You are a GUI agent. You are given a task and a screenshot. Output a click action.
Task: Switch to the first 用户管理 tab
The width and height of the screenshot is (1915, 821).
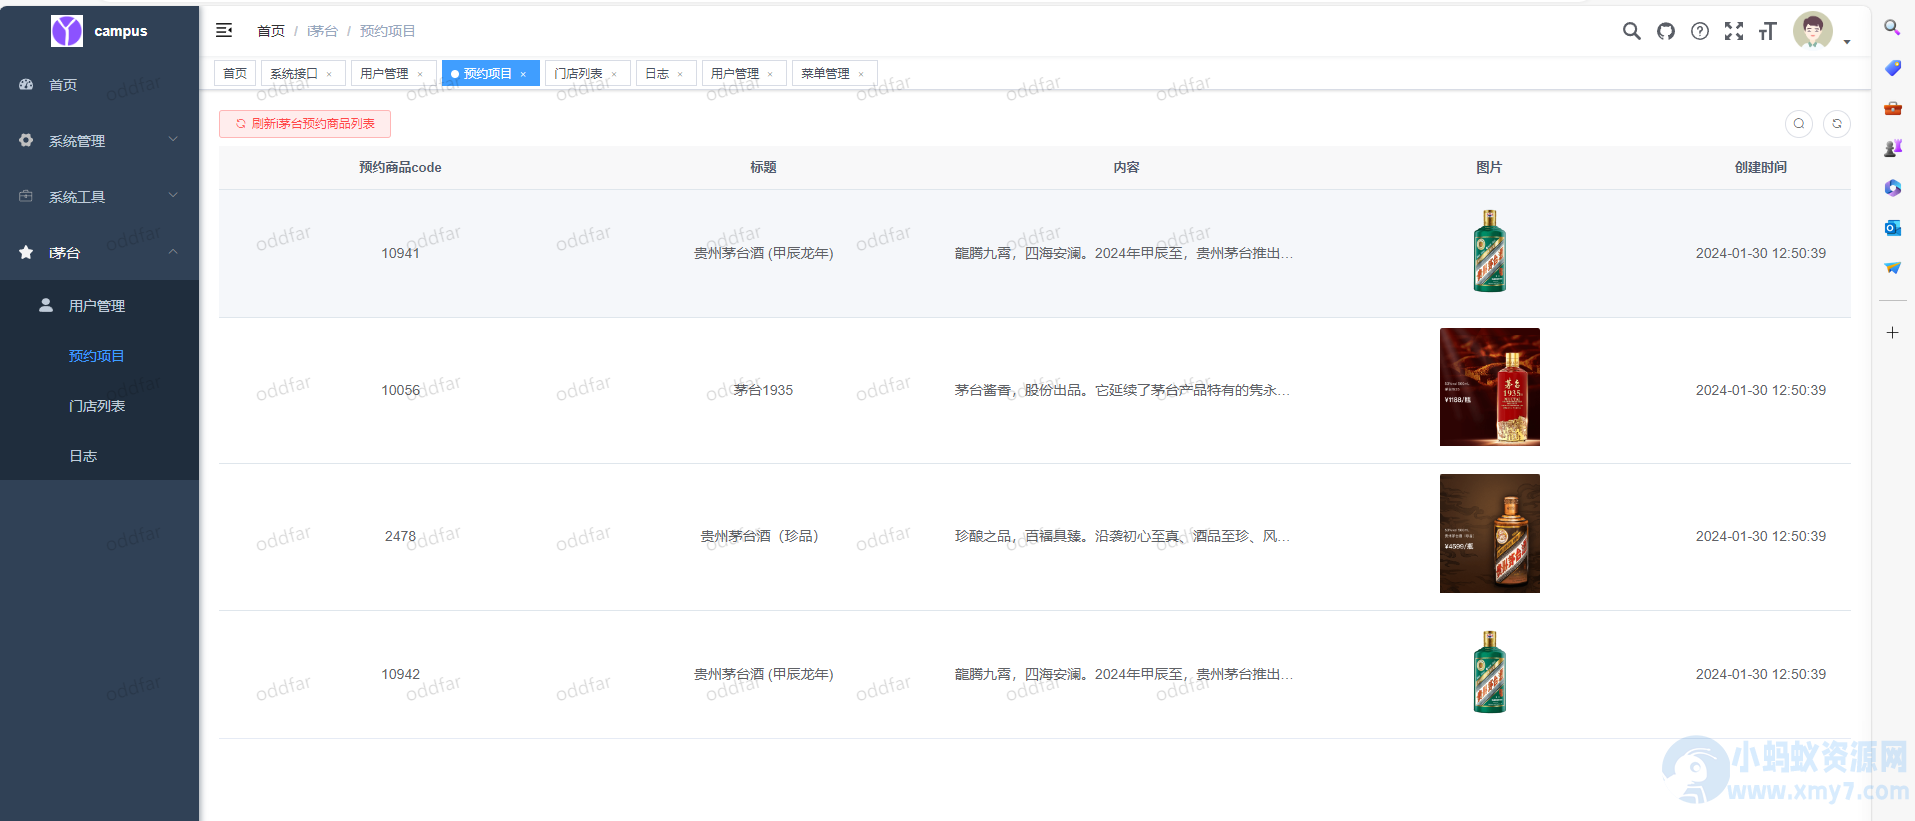coord(384,73)
